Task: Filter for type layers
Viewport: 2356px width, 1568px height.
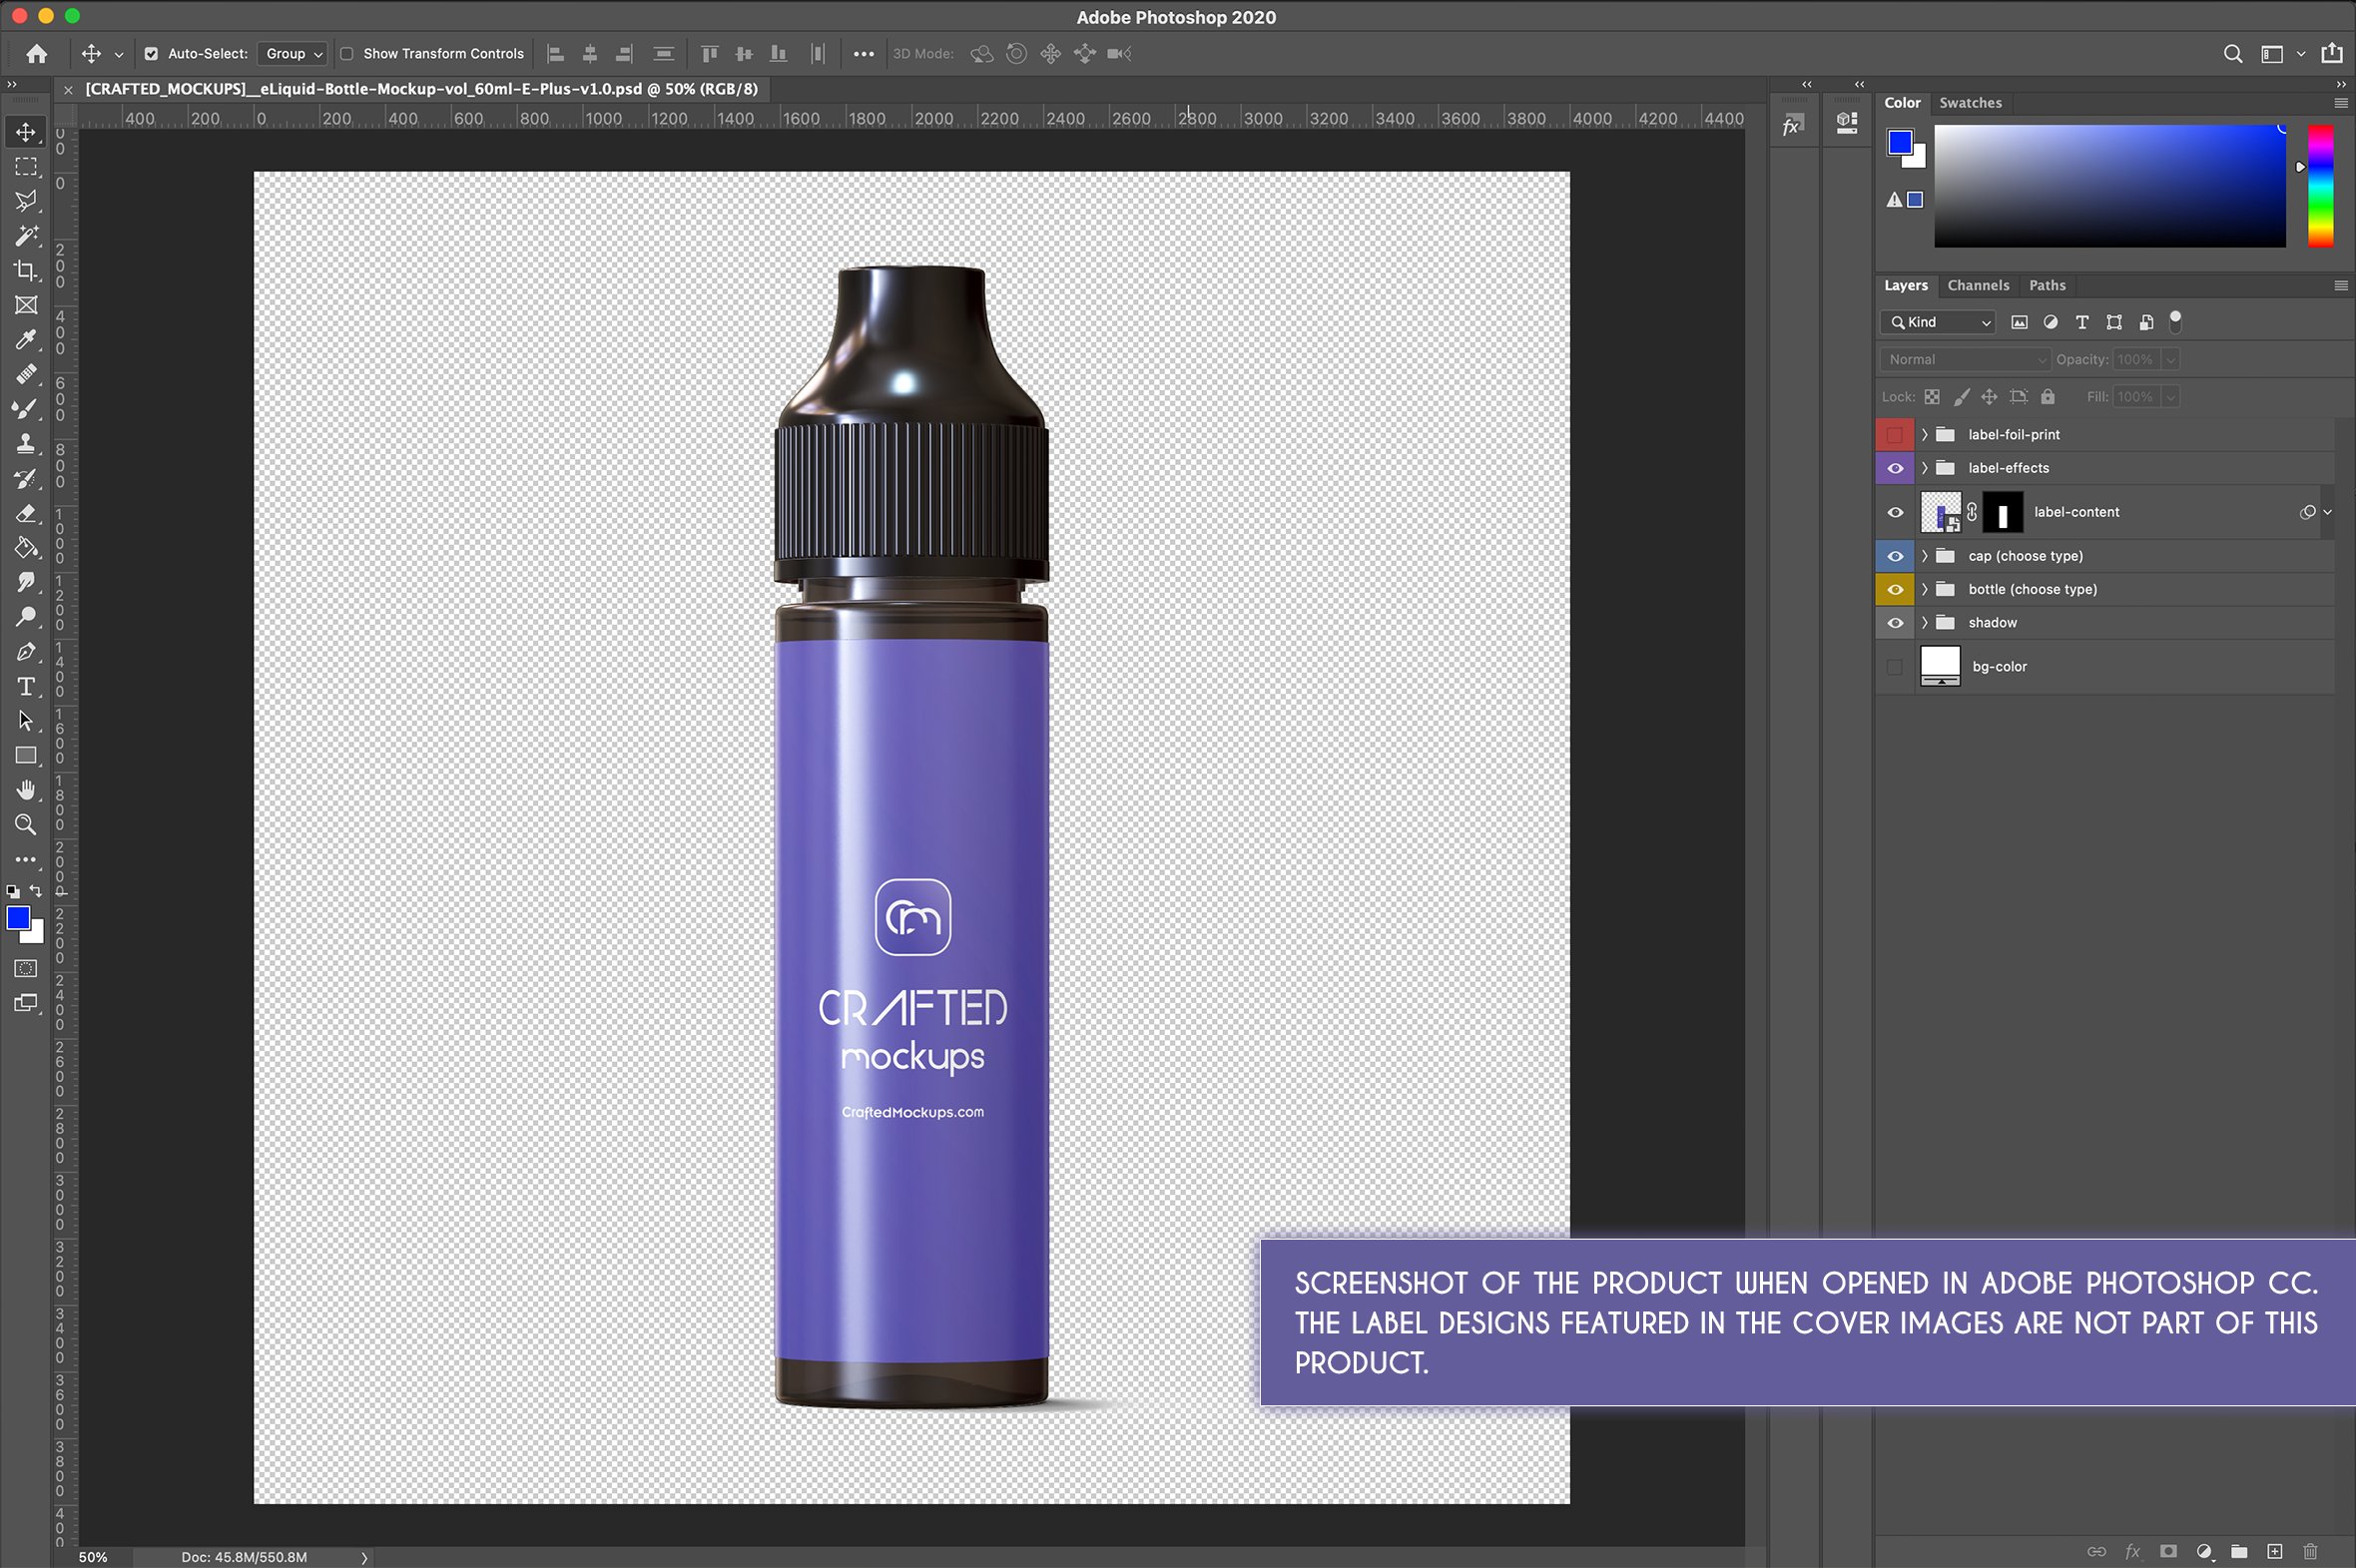Action: click(2082, 322)
